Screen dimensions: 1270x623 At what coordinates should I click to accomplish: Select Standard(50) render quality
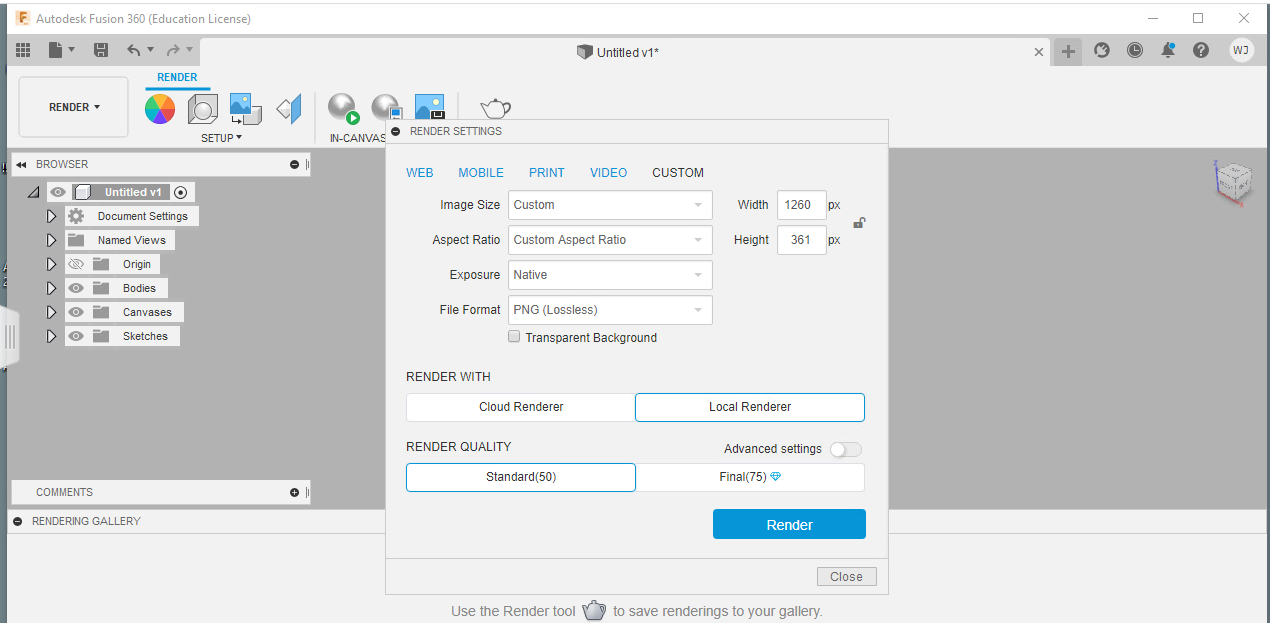(521, 477)
